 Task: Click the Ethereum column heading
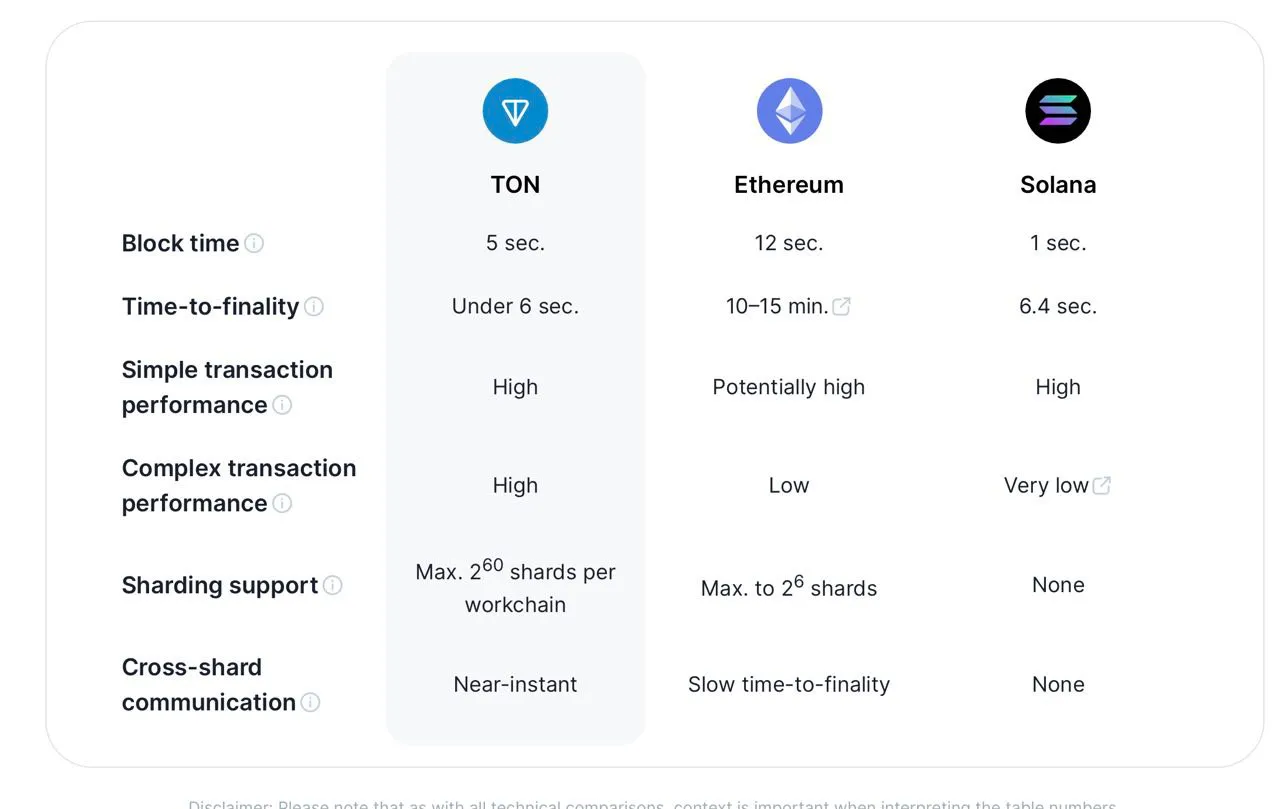tap(789, 185)
